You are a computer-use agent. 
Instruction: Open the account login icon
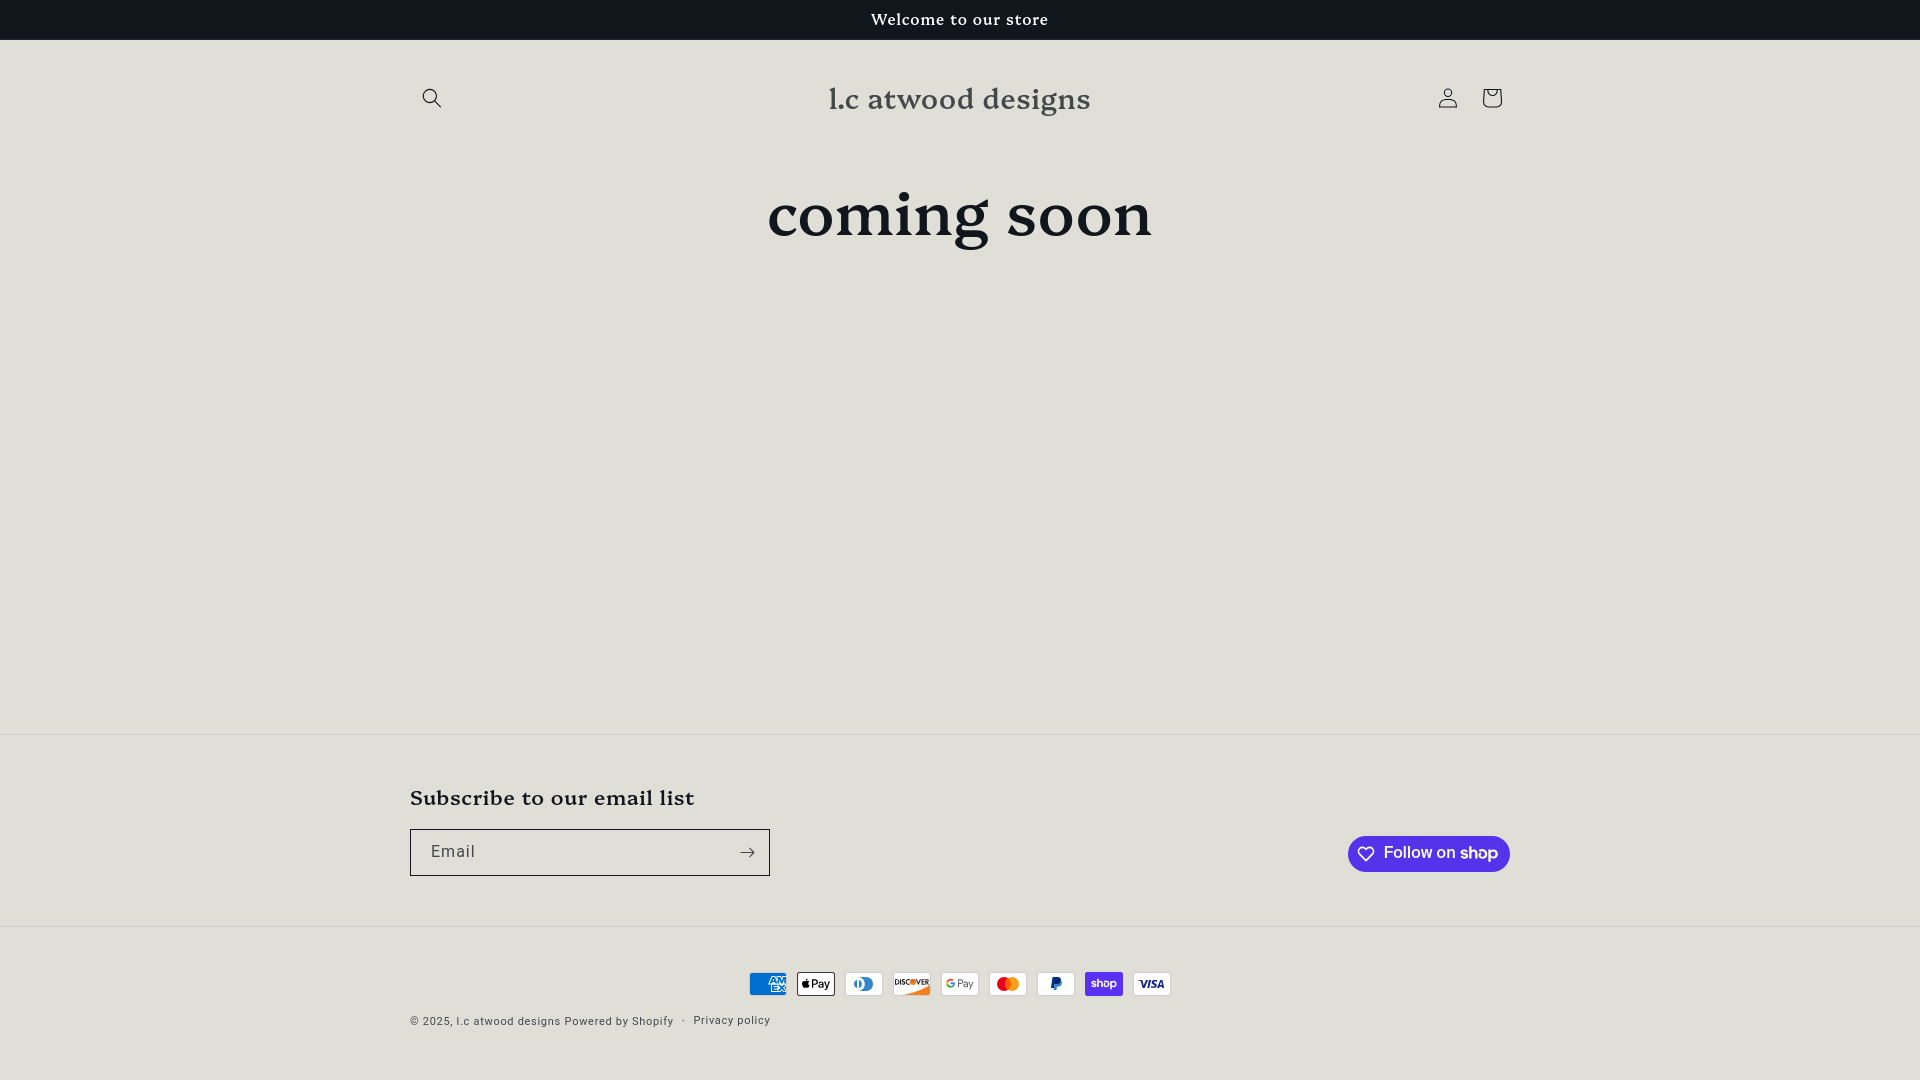point(1448,98)
